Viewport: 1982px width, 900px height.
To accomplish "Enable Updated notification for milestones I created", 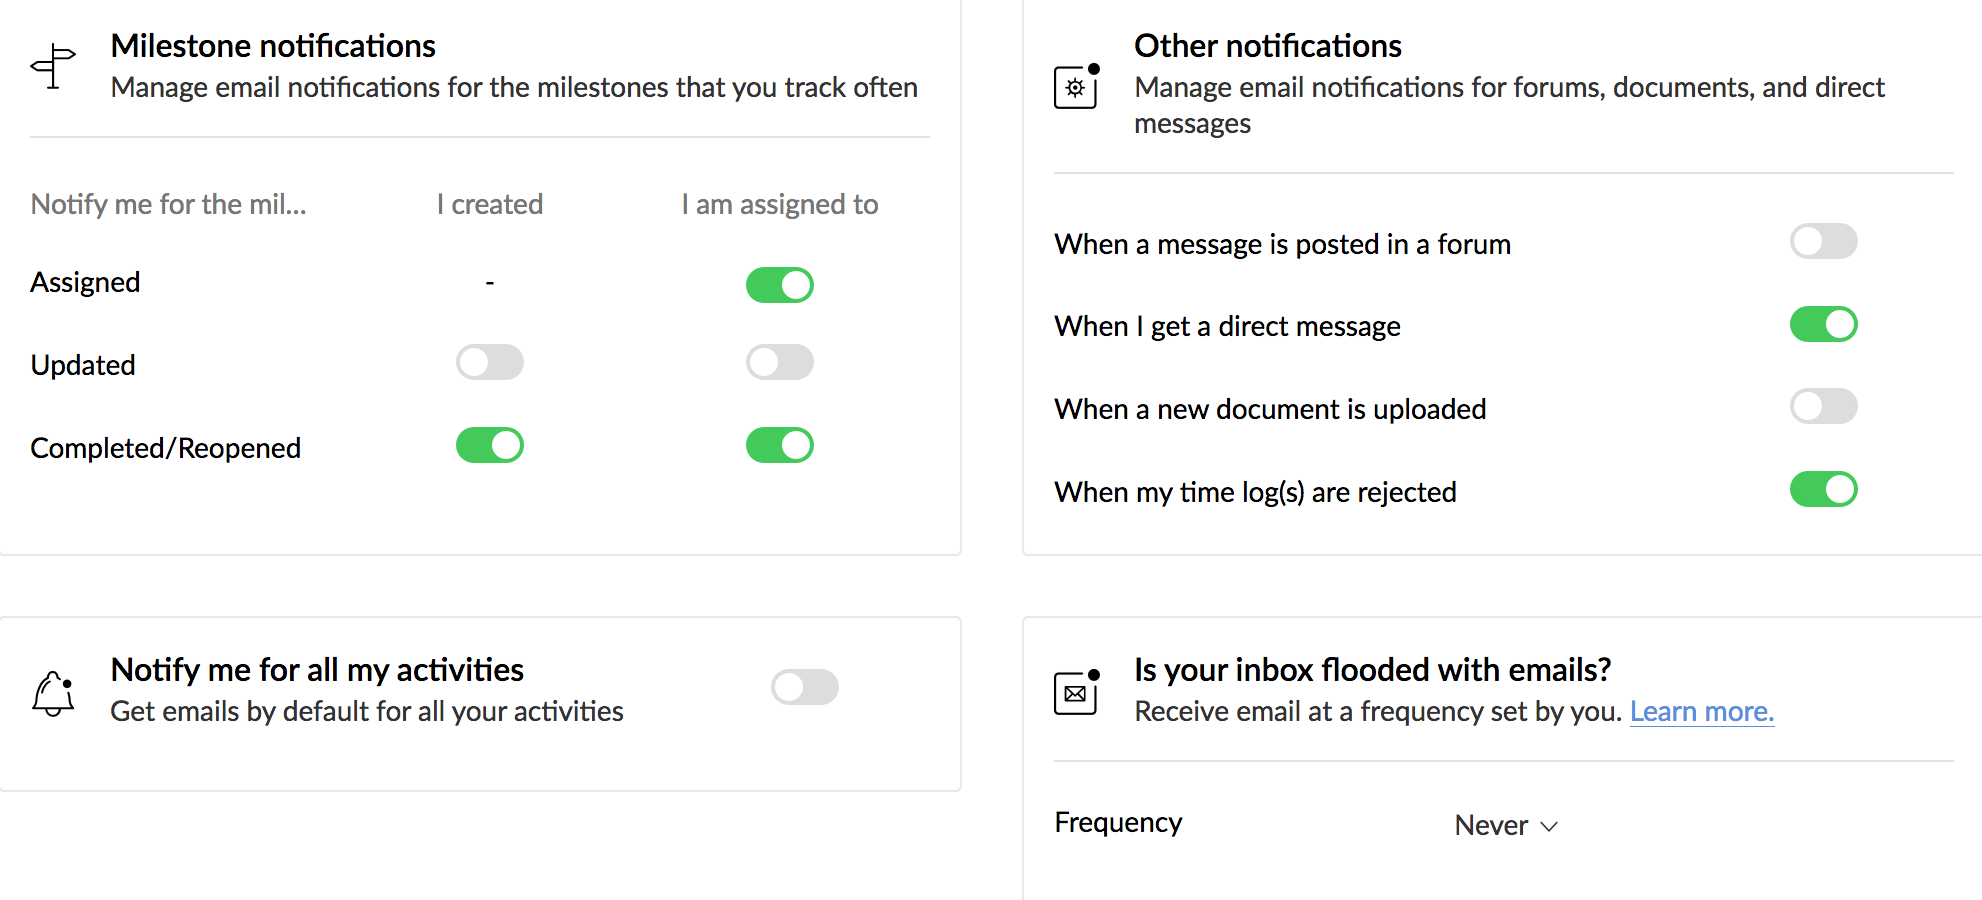I will point(490,362).
